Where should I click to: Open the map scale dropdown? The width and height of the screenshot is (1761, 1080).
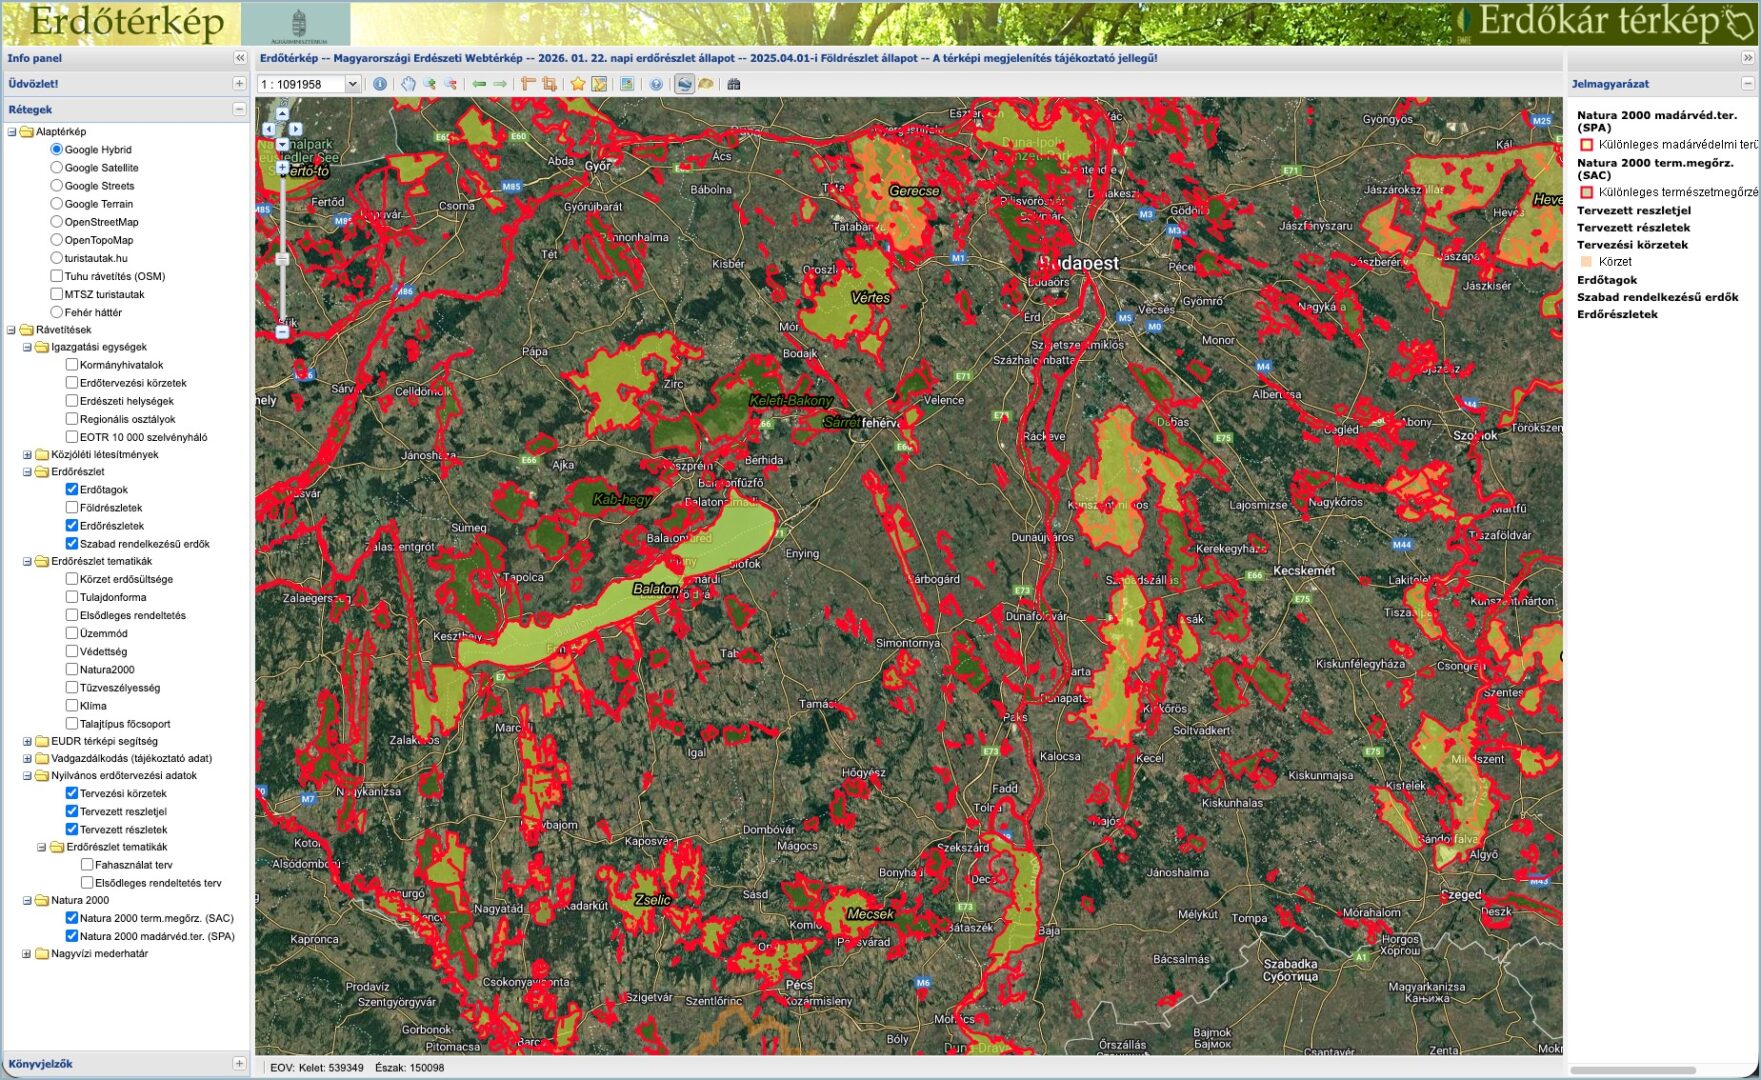point(352,85)
